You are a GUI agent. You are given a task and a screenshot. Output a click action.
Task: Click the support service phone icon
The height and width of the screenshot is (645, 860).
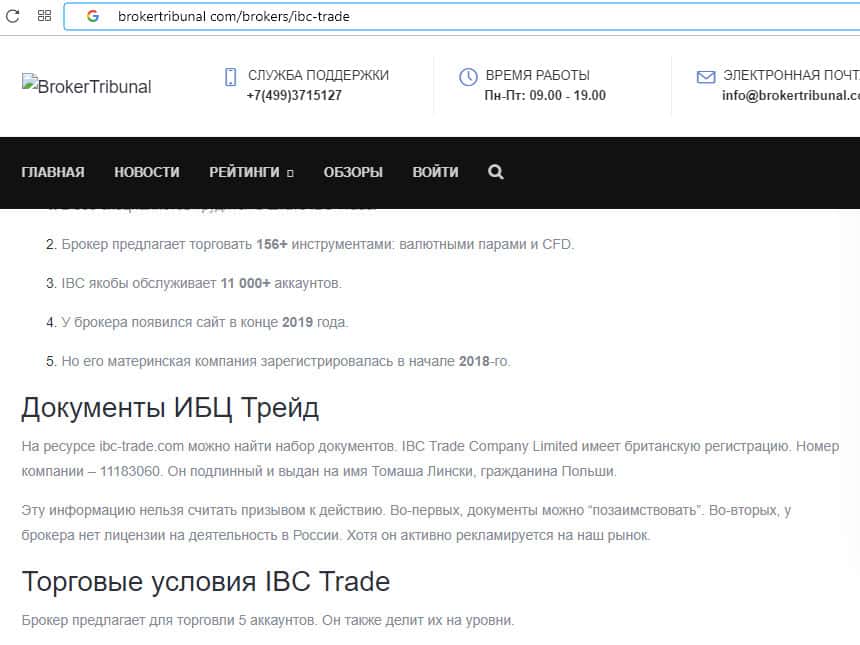coord(231,77)
